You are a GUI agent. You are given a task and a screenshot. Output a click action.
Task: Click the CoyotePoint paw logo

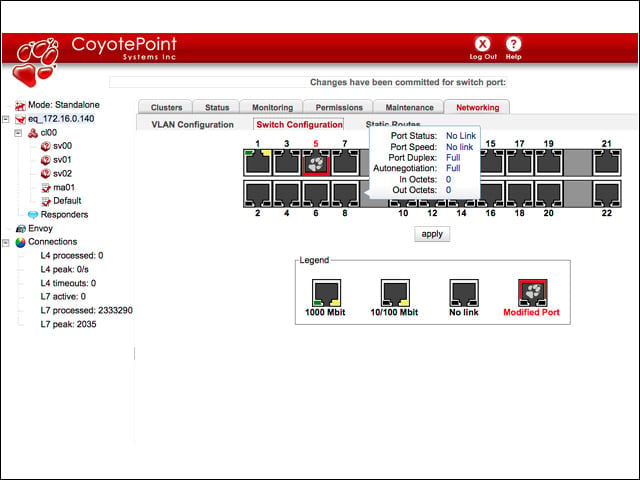coord(36,62)
